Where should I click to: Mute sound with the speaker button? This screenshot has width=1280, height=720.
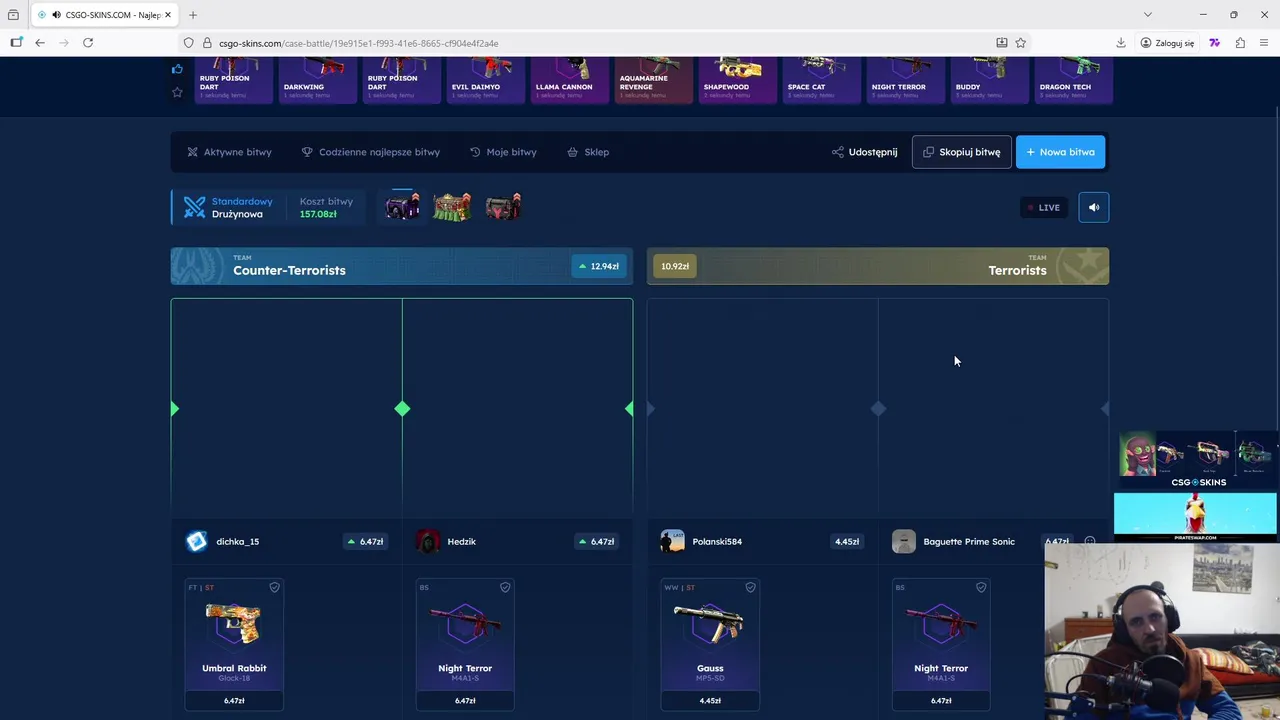point(1094,207)
